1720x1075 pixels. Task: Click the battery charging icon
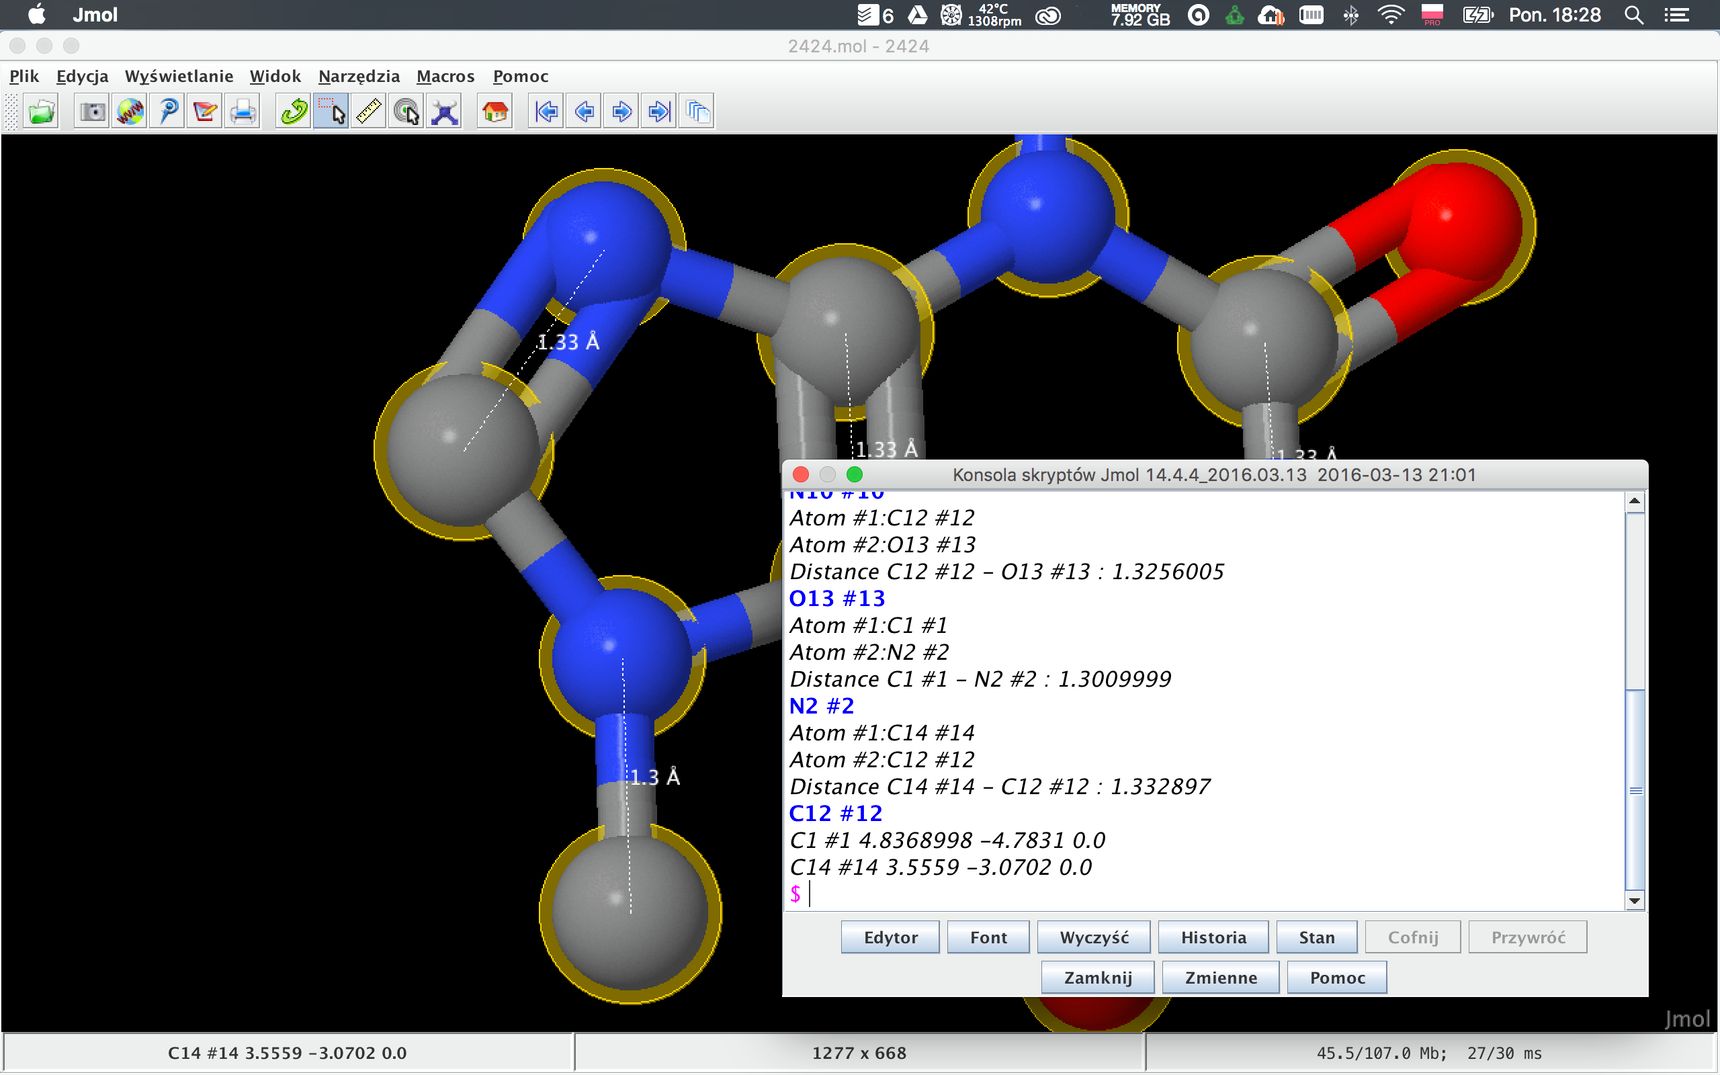(x=1477, y=15)
